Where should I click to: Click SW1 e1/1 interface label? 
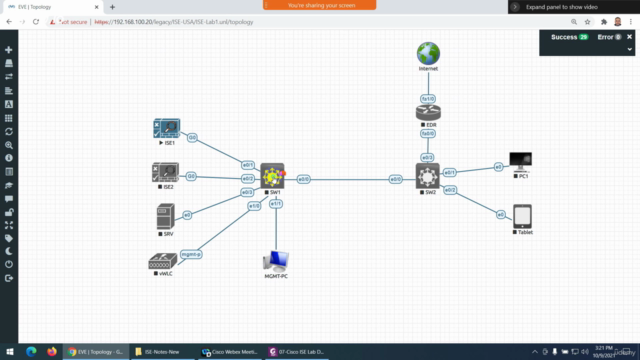[276, 204]
